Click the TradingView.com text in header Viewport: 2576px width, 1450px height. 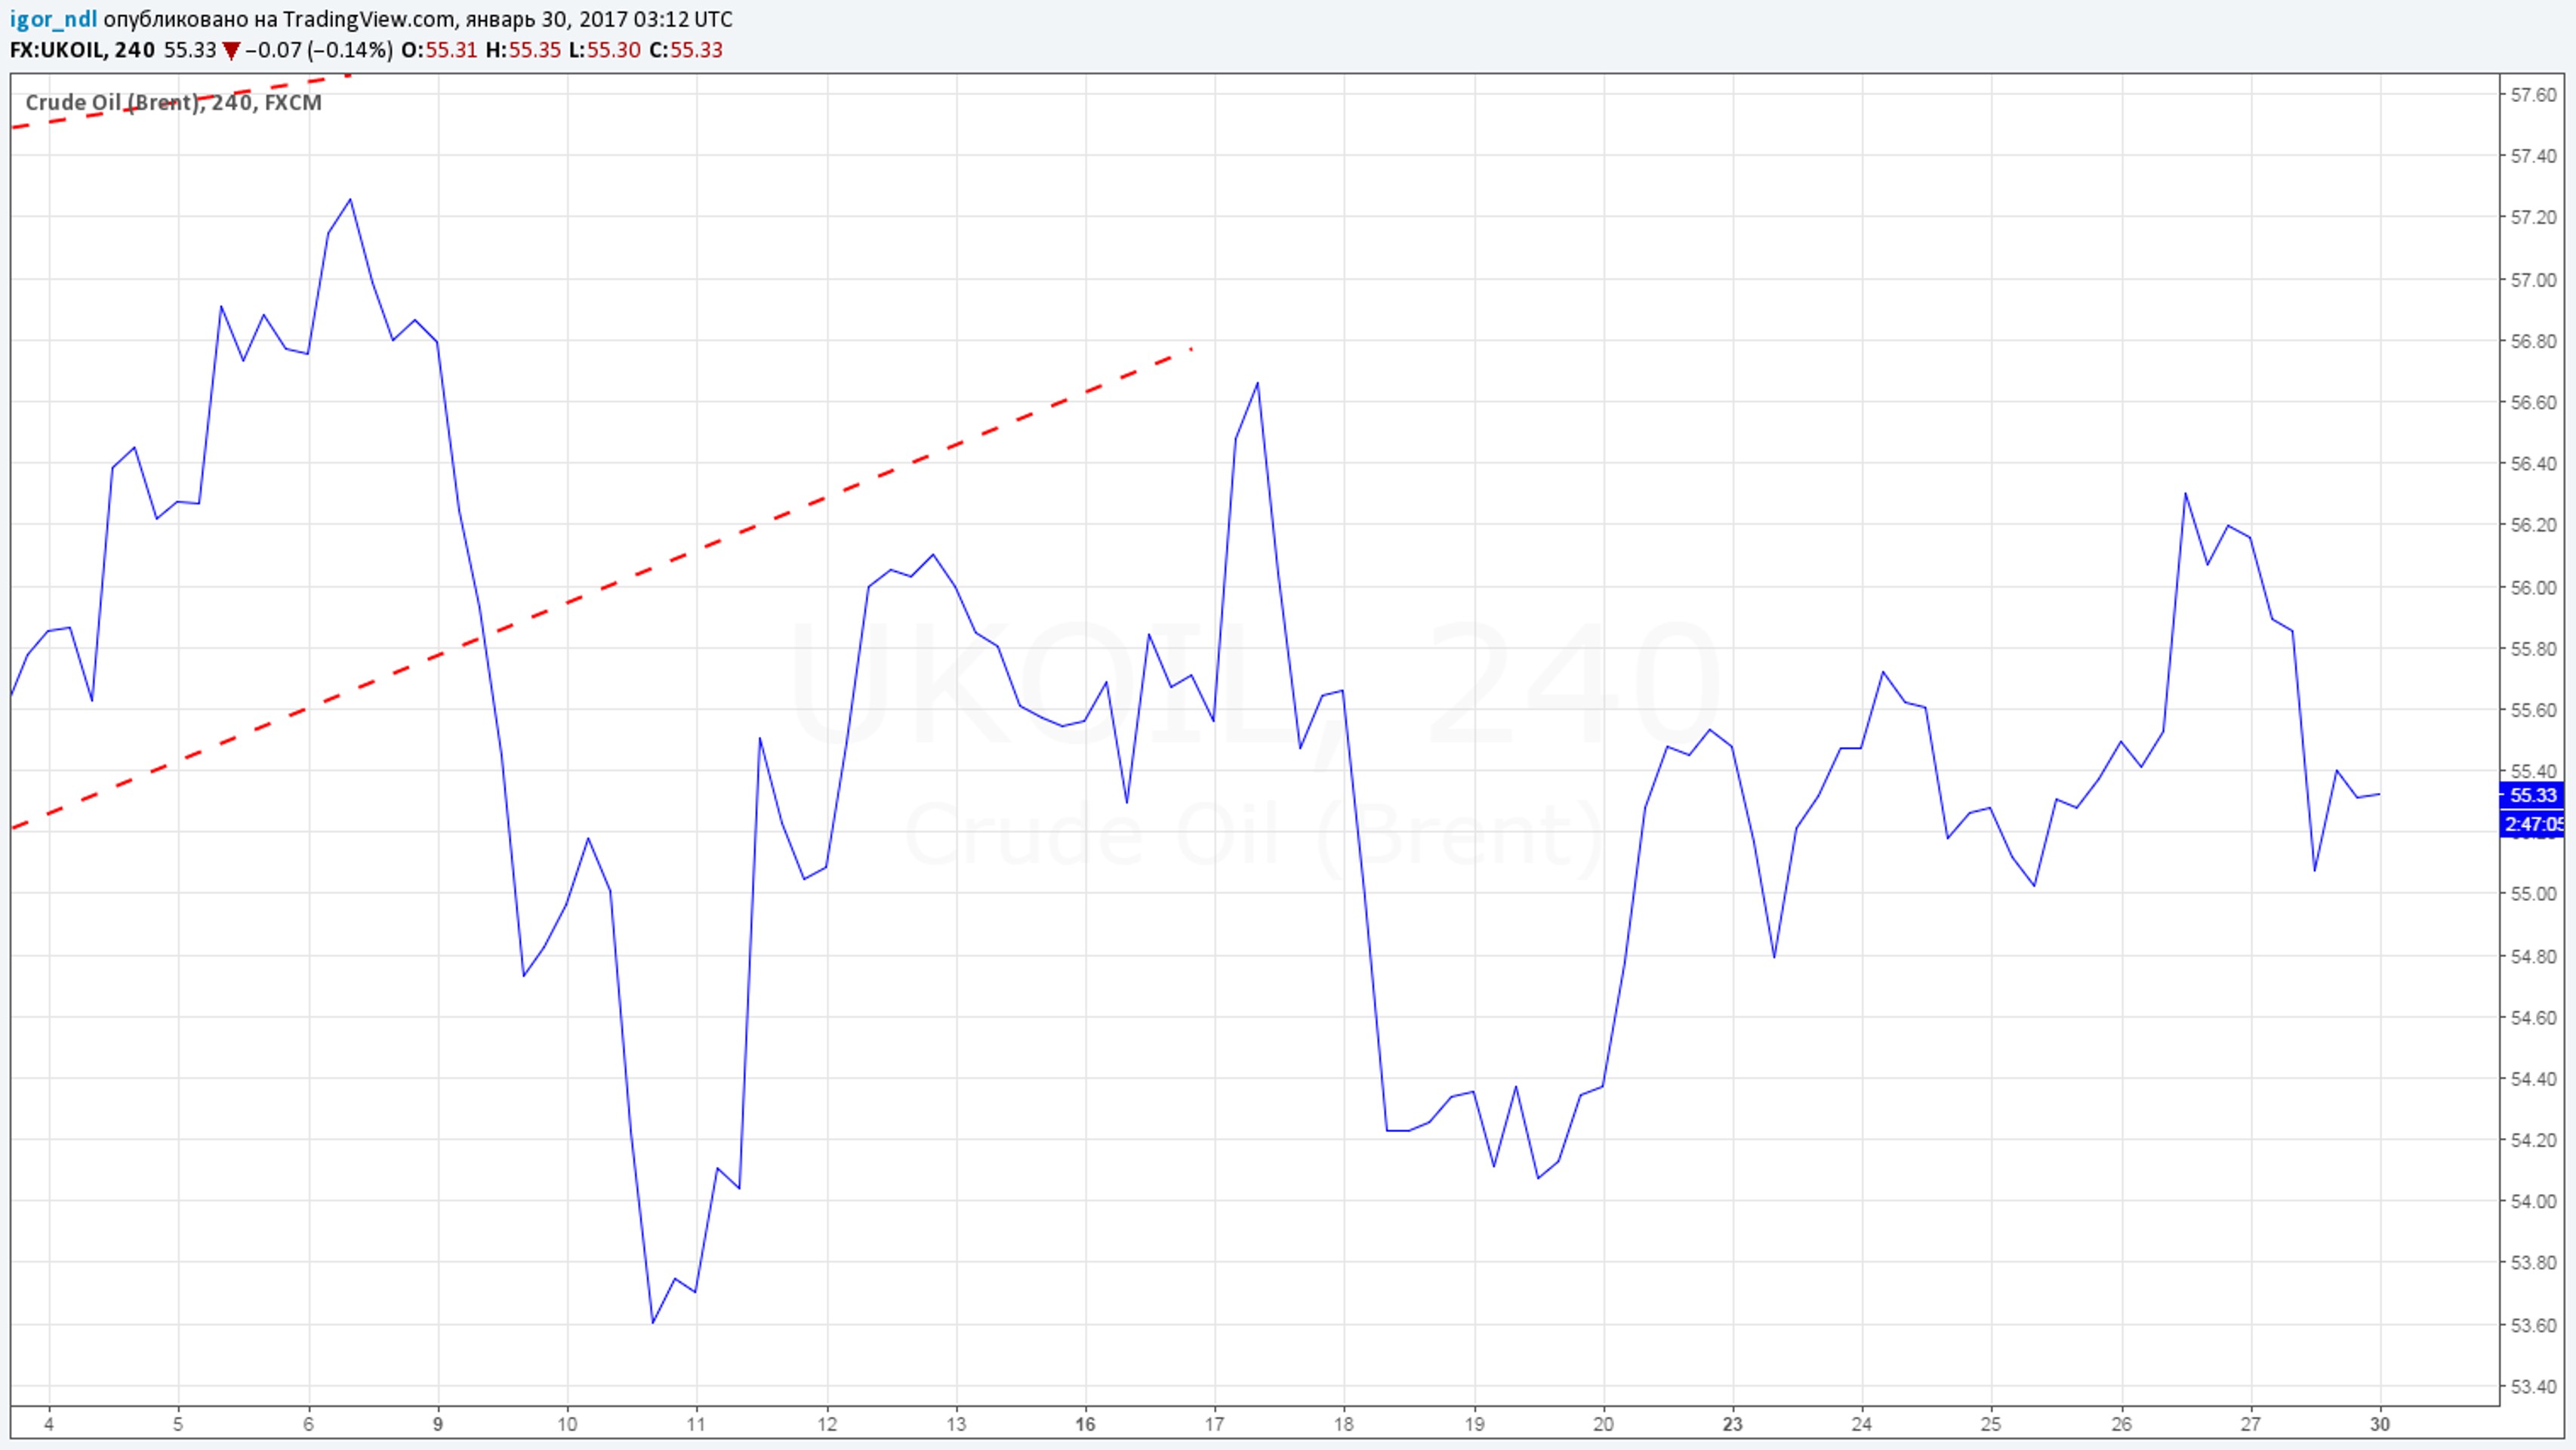pyautogui.click(x=368, y=19)
